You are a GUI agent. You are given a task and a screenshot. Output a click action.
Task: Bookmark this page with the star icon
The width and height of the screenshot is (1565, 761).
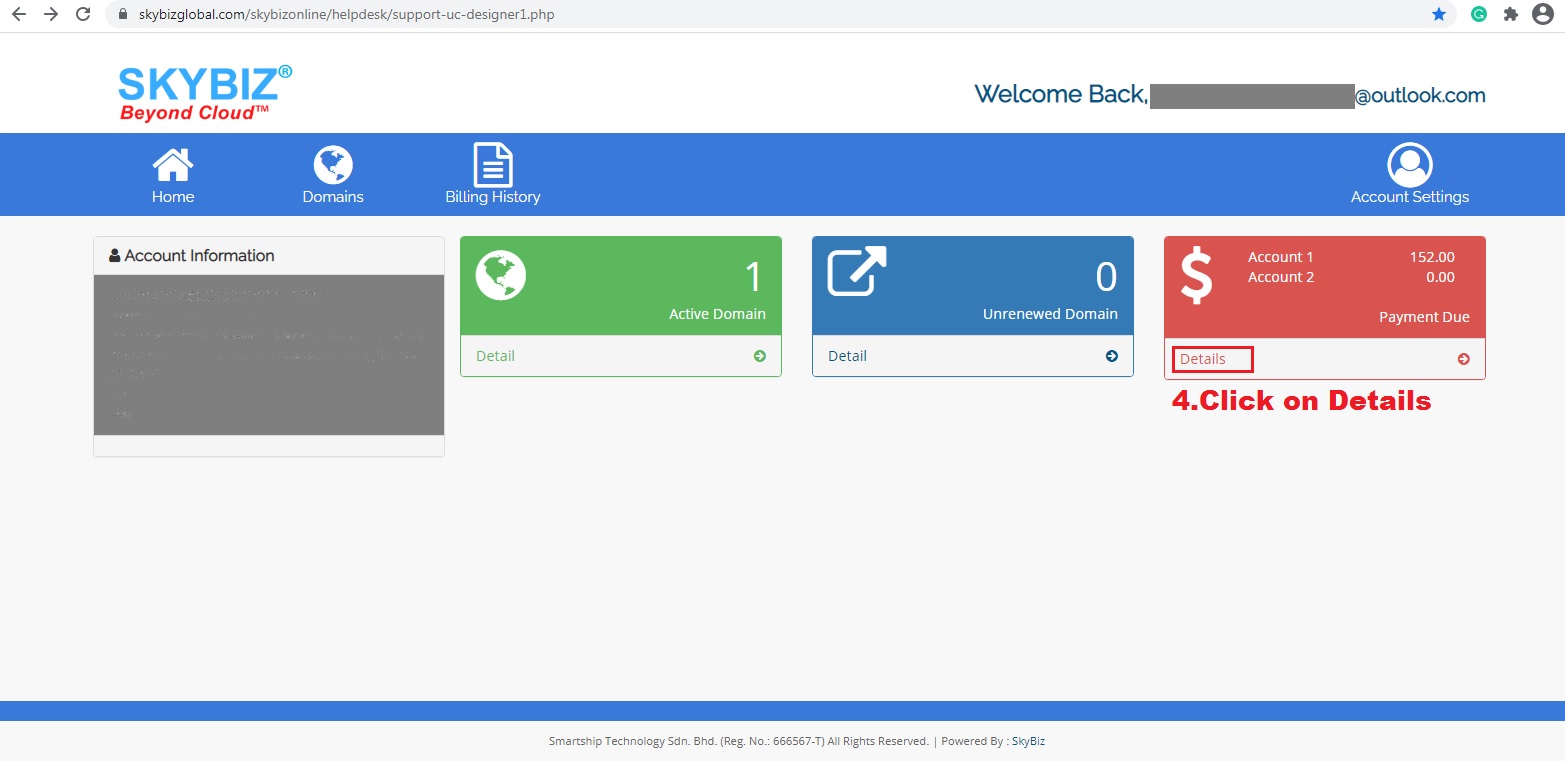pos(1439,15)
